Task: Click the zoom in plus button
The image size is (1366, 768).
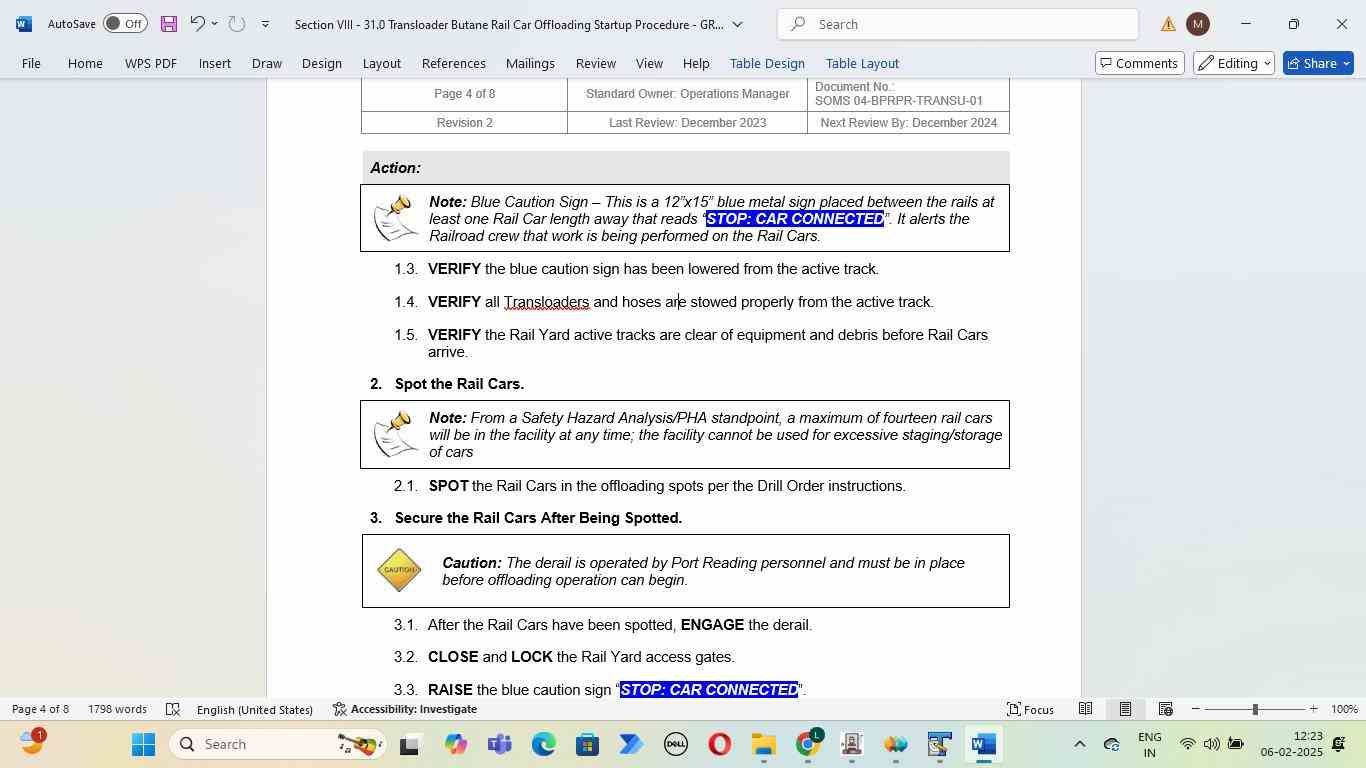Action: click(1313, 709)
